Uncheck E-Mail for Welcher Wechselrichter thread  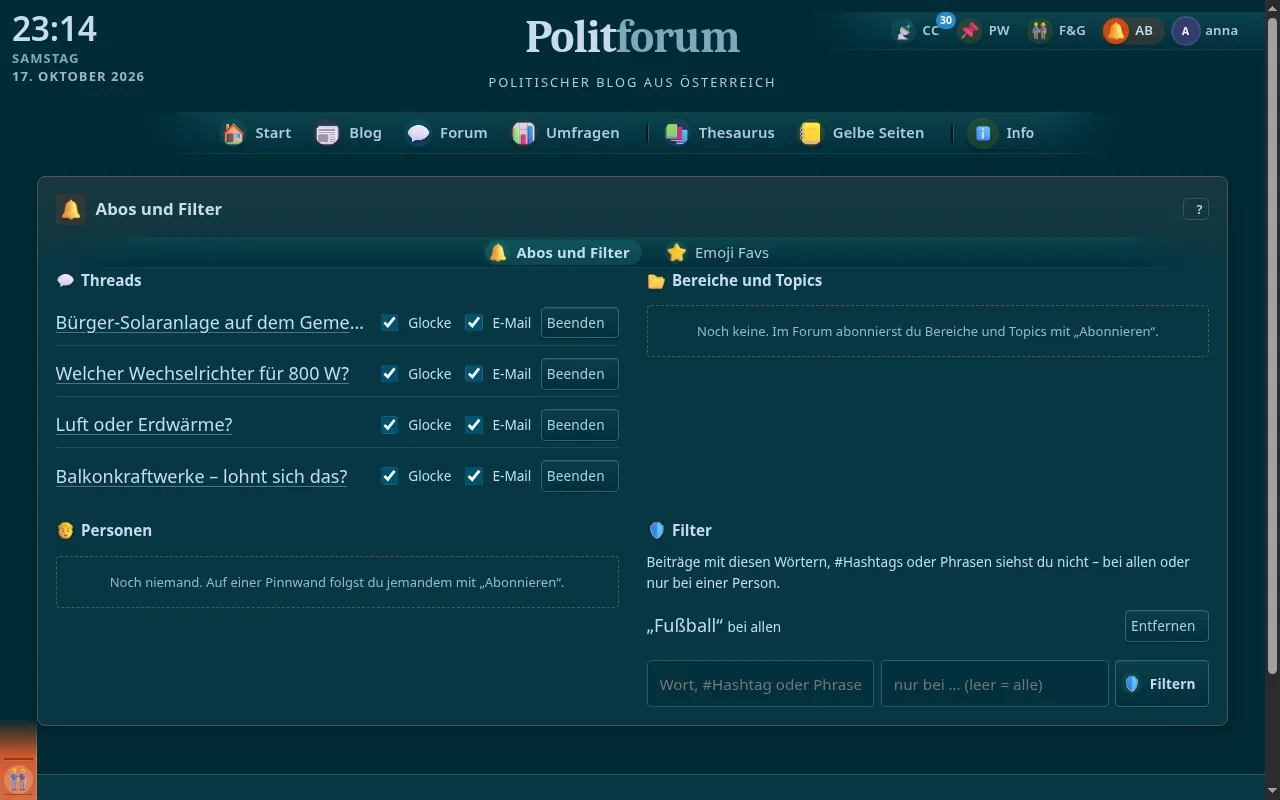474,374
